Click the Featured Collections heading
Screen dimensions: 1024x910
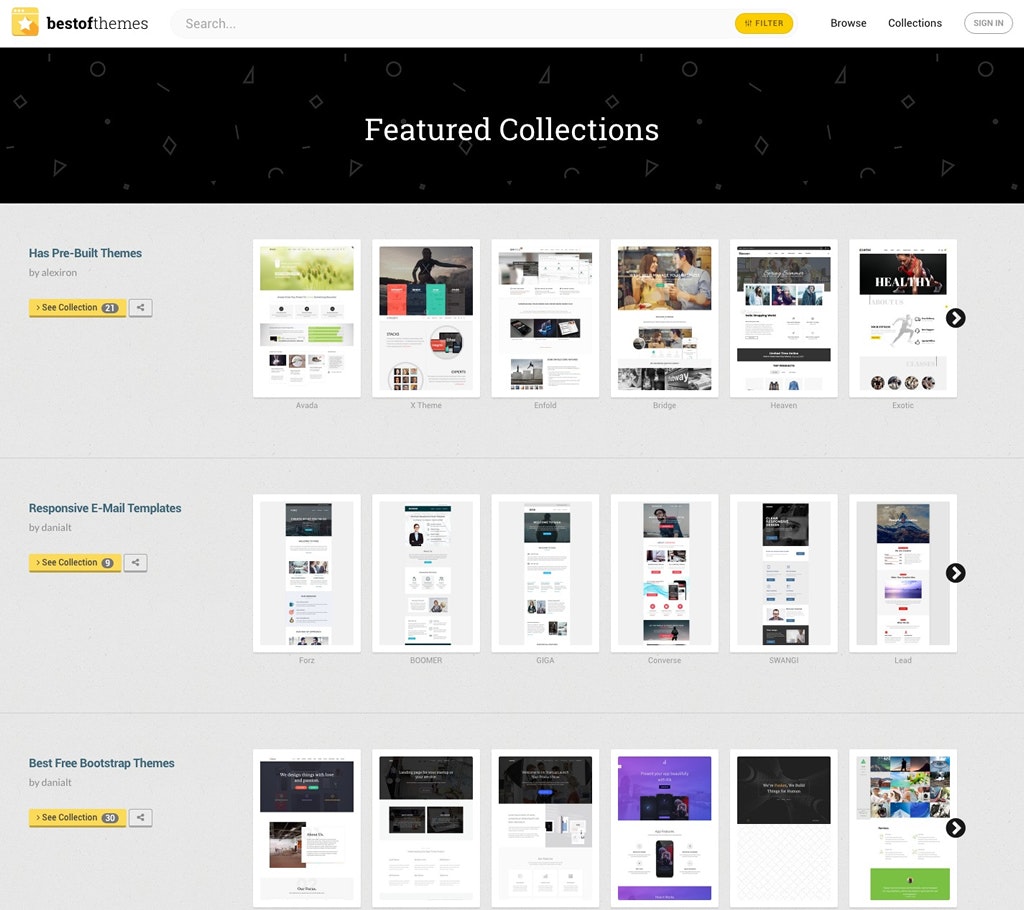tap(511, 129)
